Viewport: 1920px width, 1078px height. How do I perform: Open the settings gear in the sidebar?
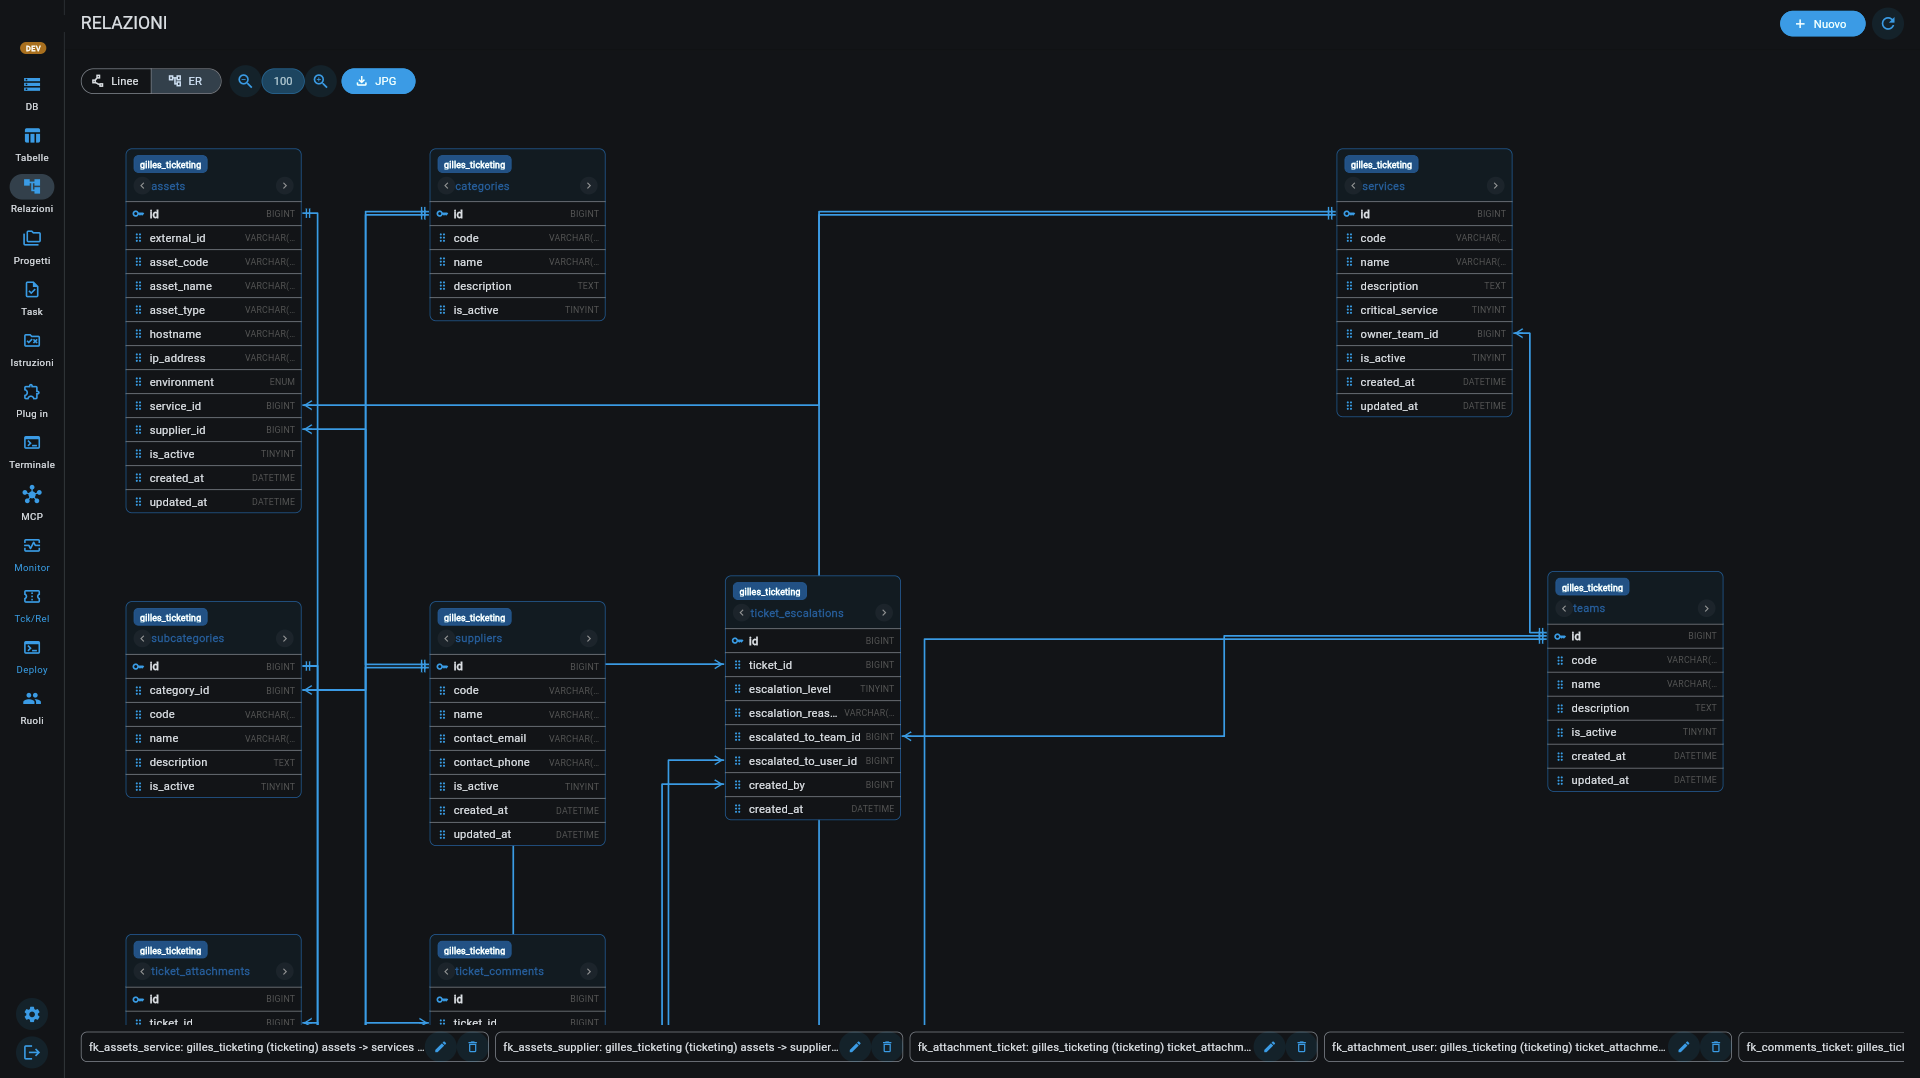pyautogui.click(x=32, y=1014)
